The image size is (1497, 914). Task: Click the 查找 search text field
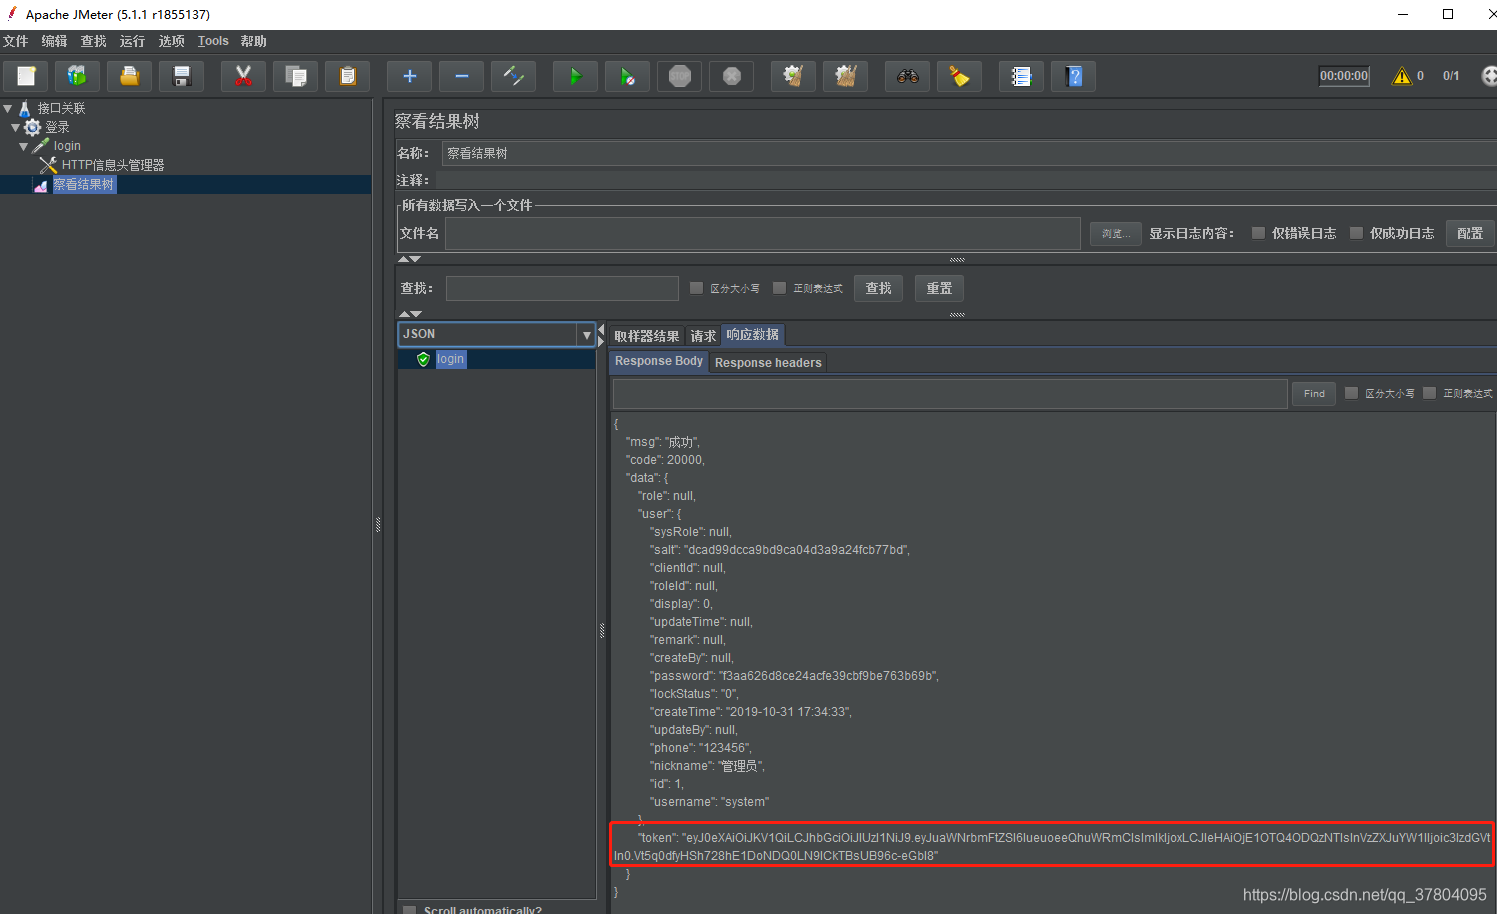point(562,288)
